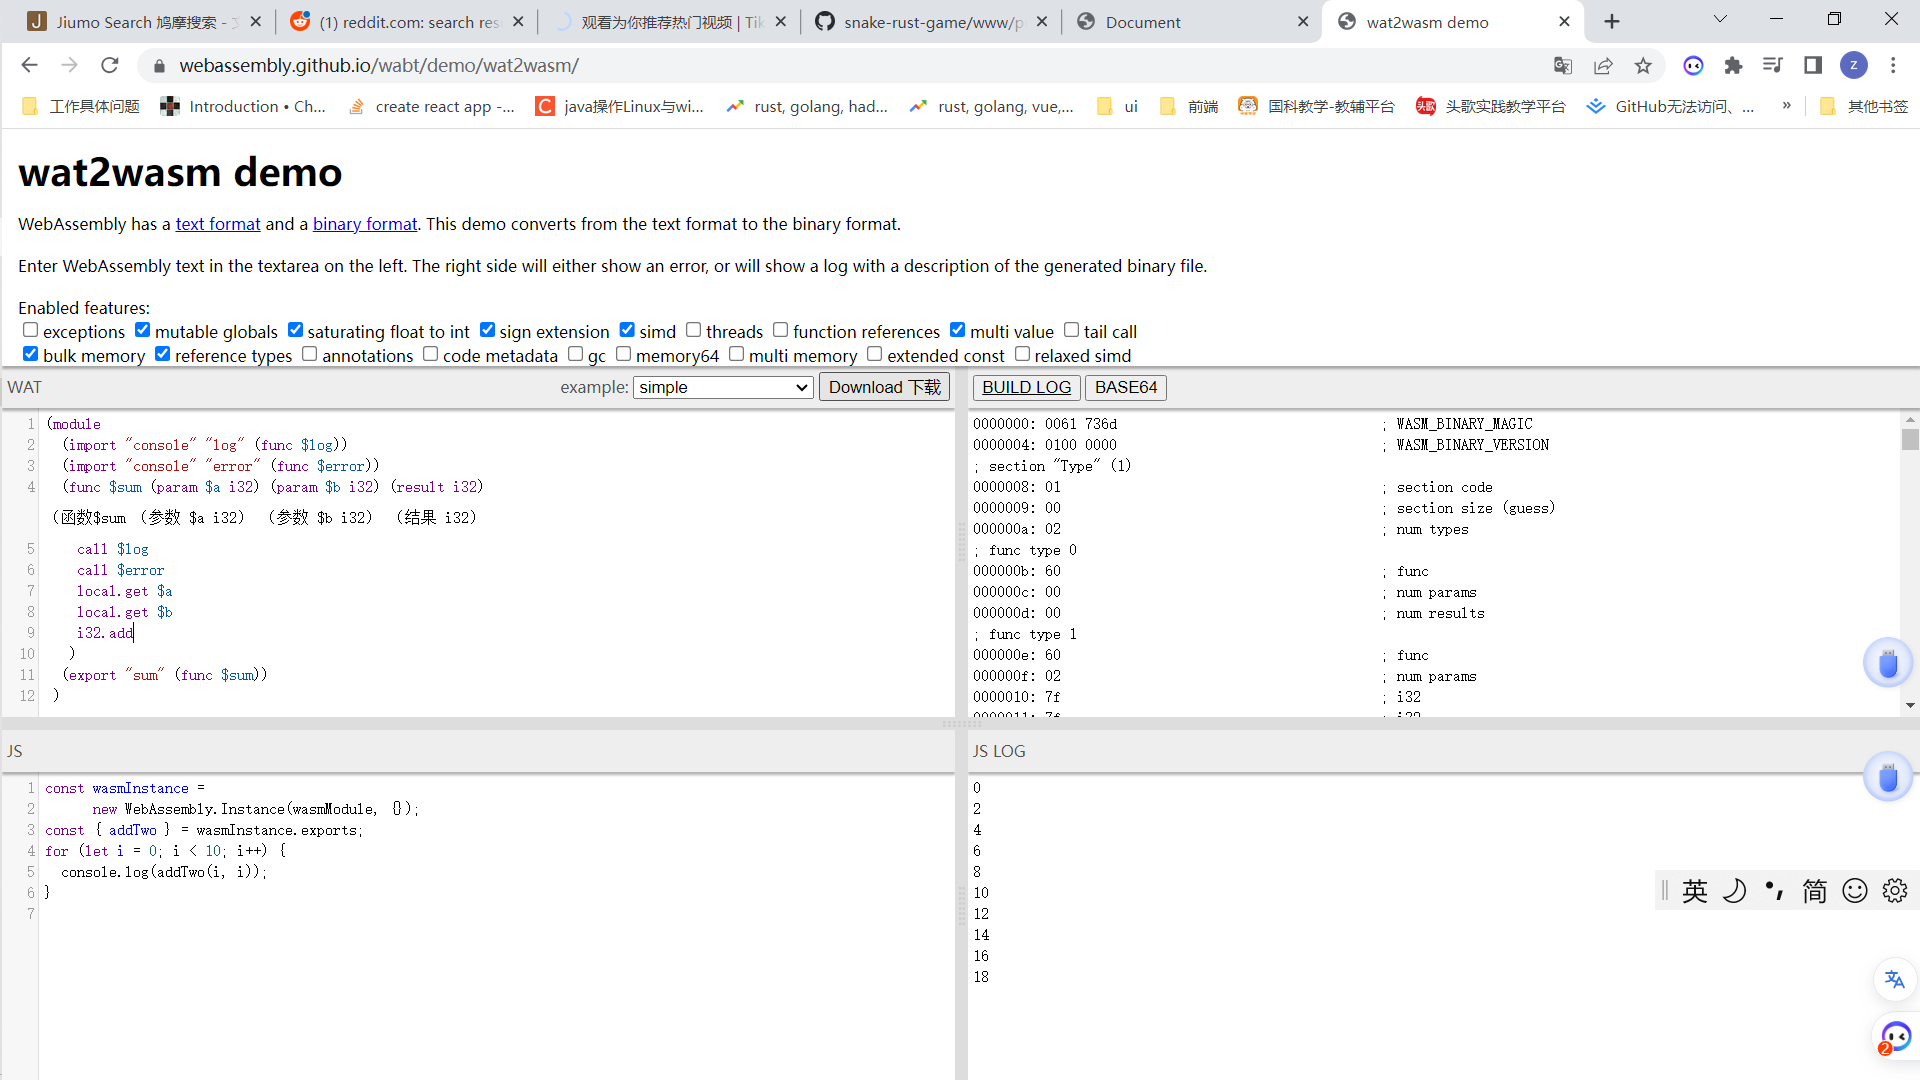This screenshot has height=1080, width=1920.
Task: Click the share page icon
Action: click(1603, 65)
